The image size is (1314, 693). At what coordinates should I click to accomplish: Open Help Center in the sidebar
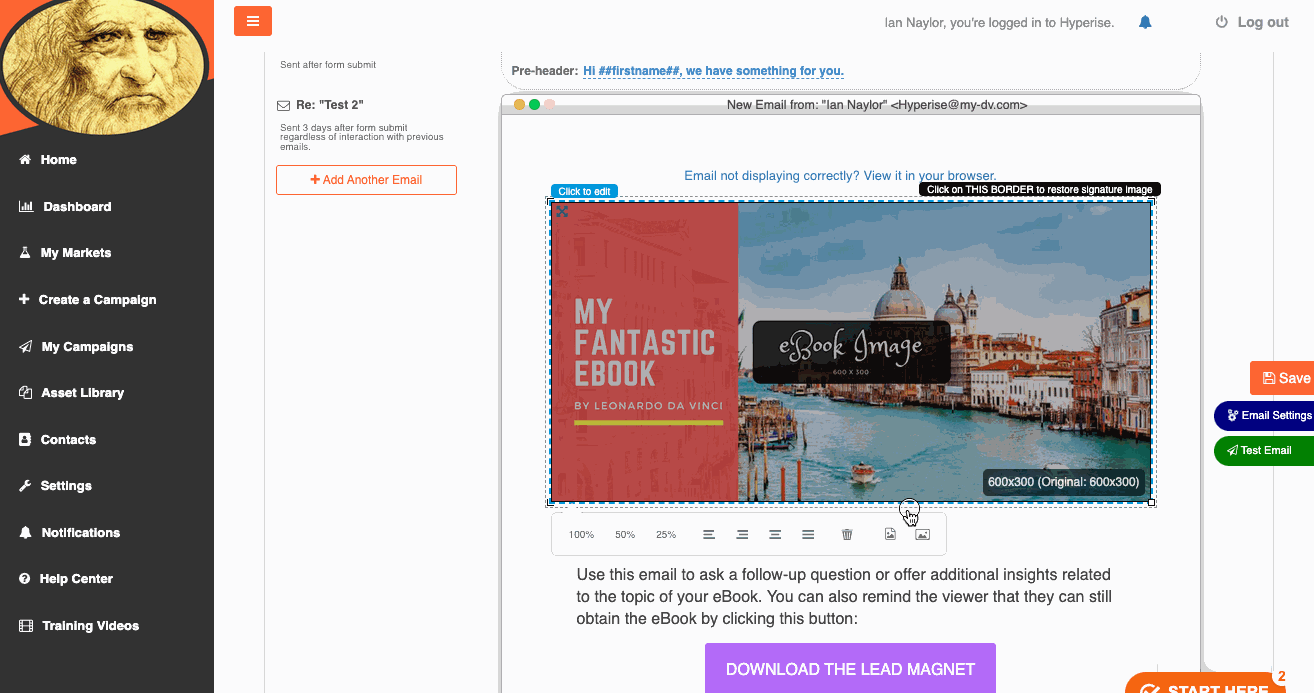[76, 579]
